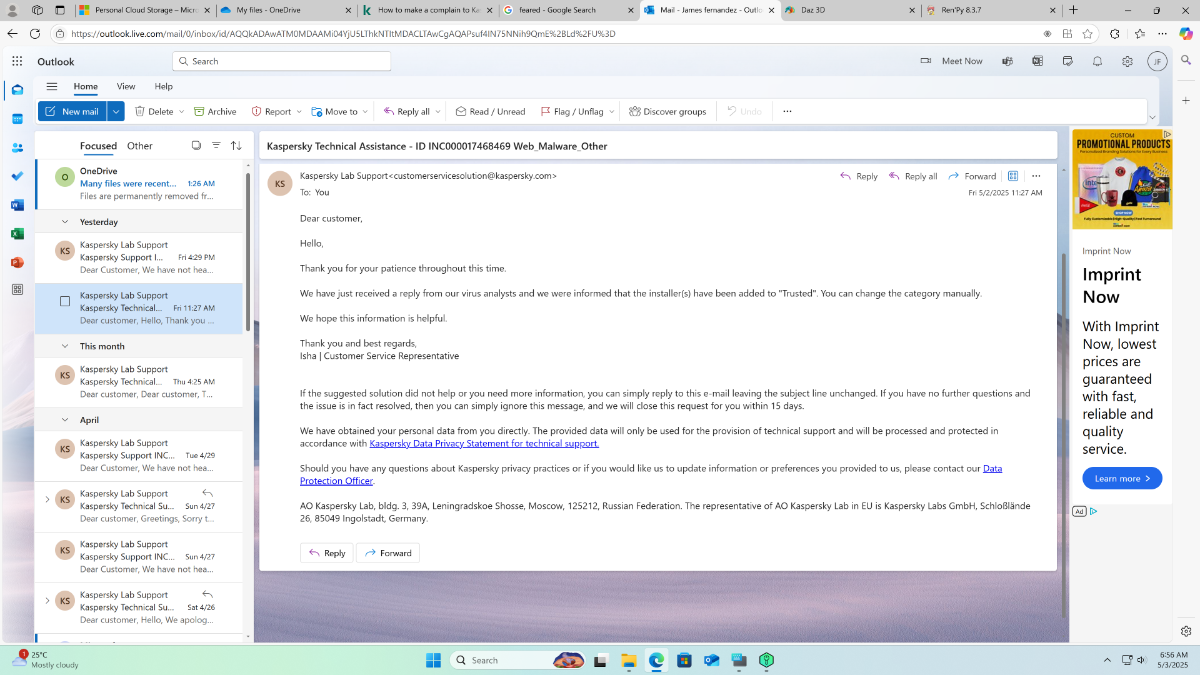Open File Explorer from the taskbar
This screenshot has height=675, width=1200.
(629, 660)
